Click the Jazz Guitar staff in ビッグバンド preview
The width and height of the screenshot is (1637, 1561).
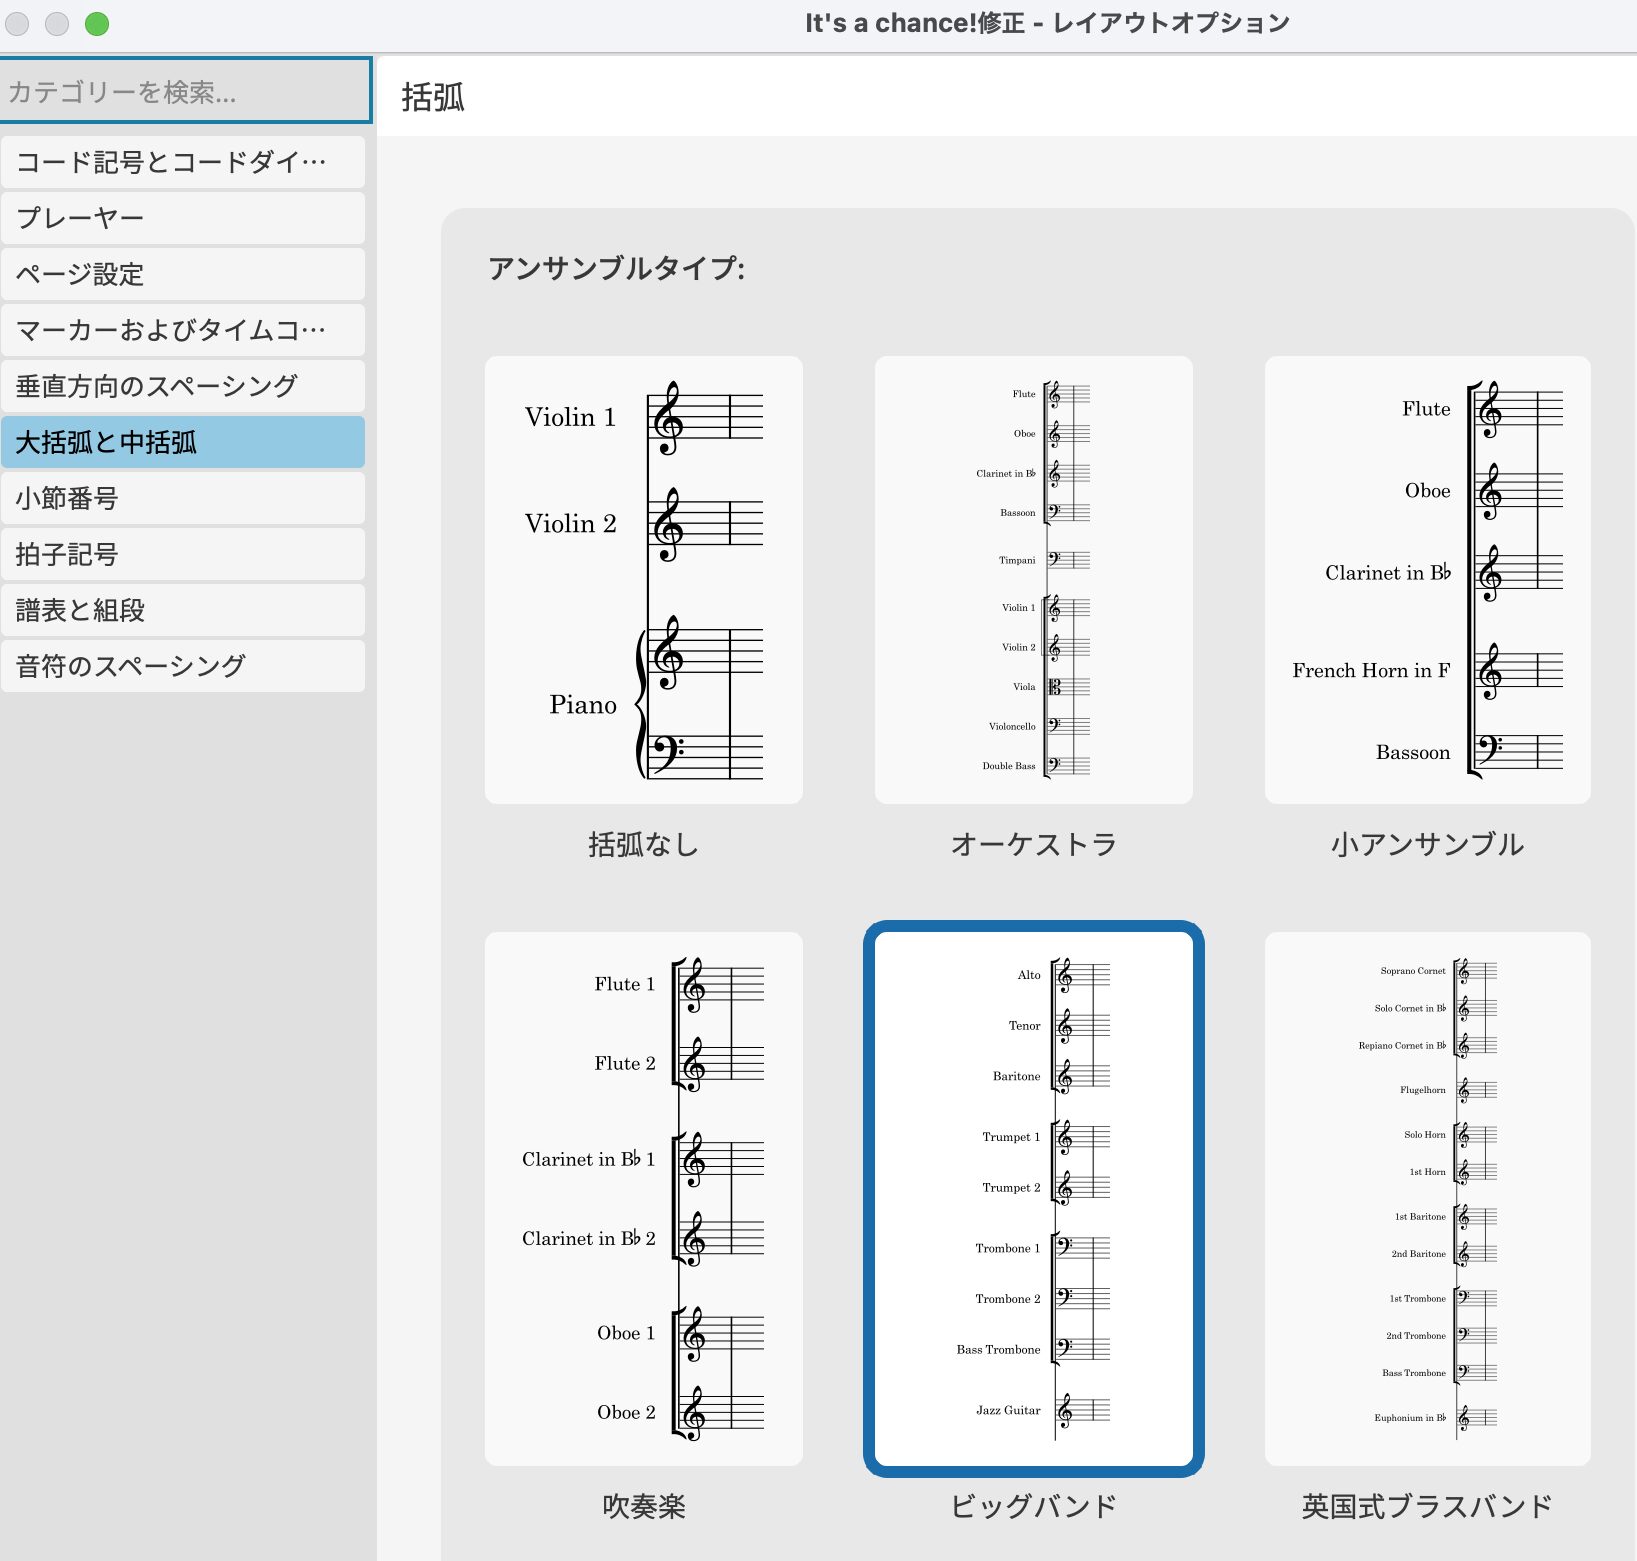pos(1075,1410)
